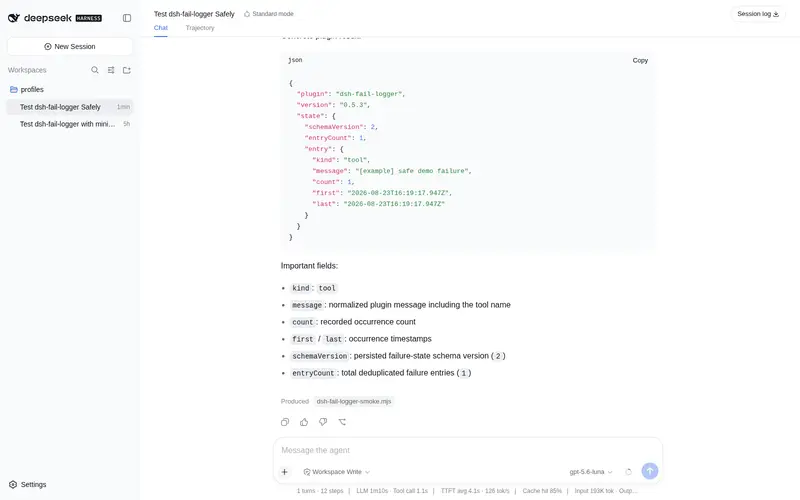The height and width of the screenshot is (500, 800).
Task: Open produced file dsh-fail-logger-smoke.mjs
Action: pyautogui.click(x=354, y=402)
